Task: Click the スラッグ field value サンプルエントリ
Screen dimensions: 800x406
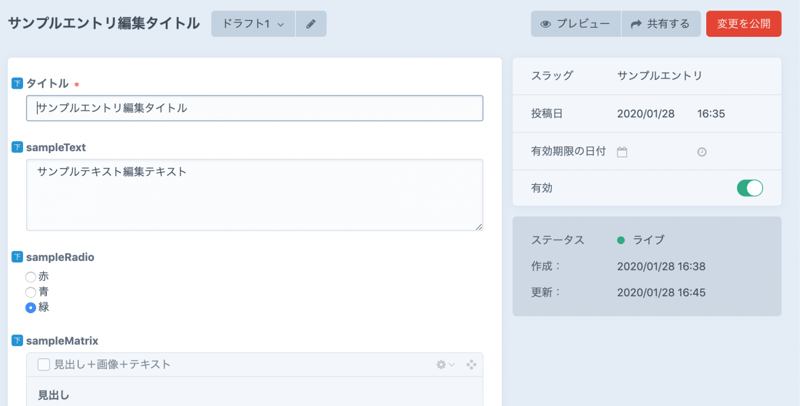Action: click(x=660, y=76)
